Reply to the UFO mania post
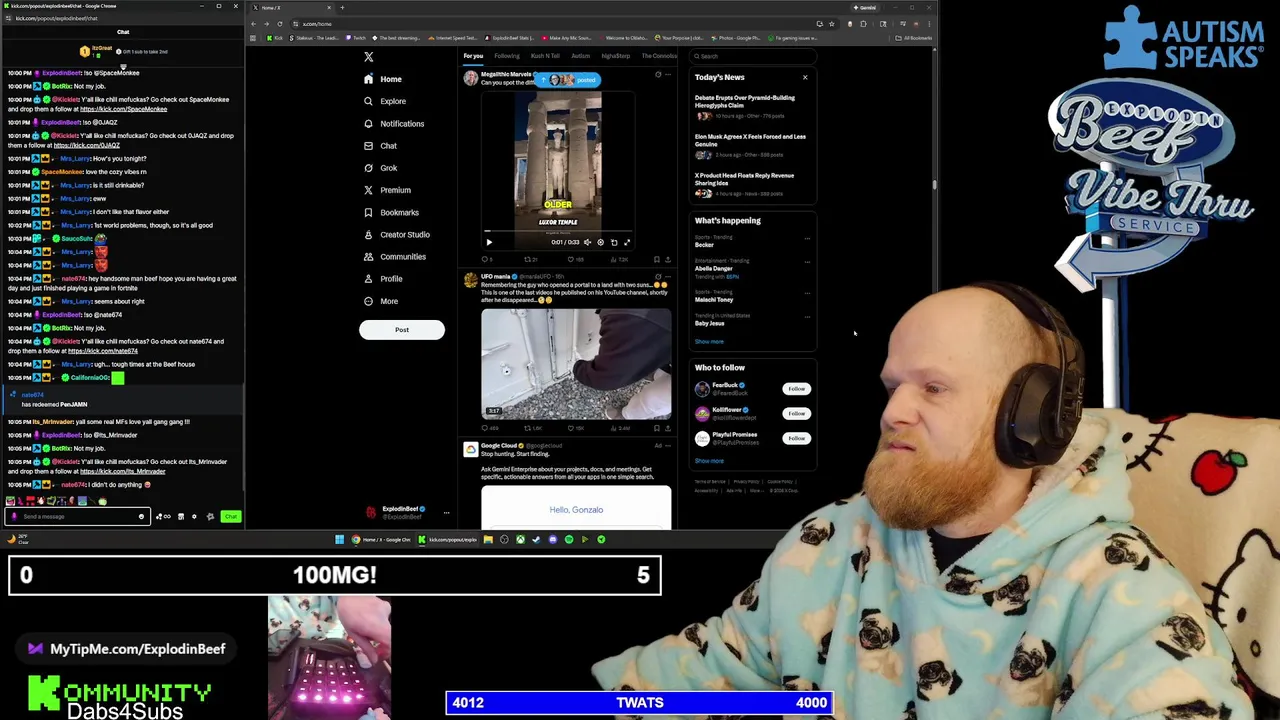 (488, 428)
